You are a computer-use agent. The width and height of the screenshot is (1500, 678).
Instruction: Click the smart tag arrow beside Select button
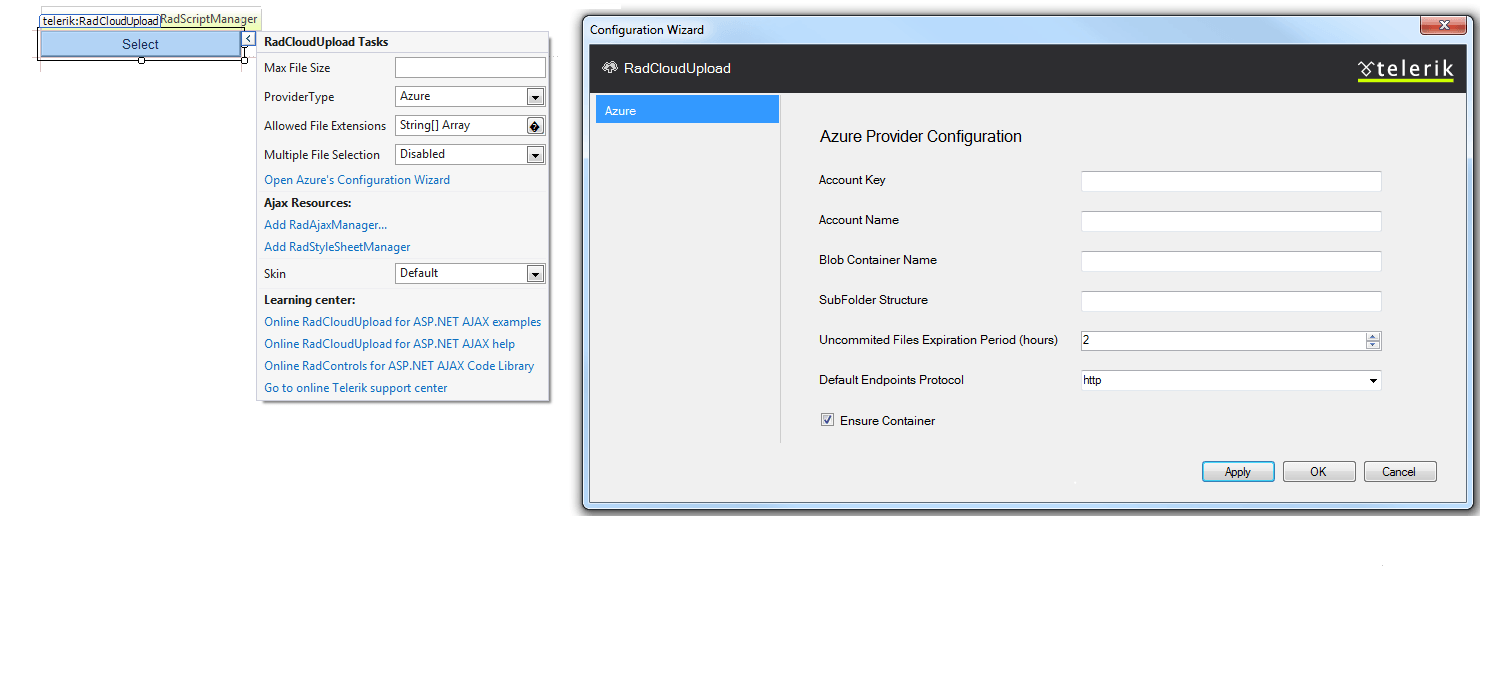tap(248, 39)
